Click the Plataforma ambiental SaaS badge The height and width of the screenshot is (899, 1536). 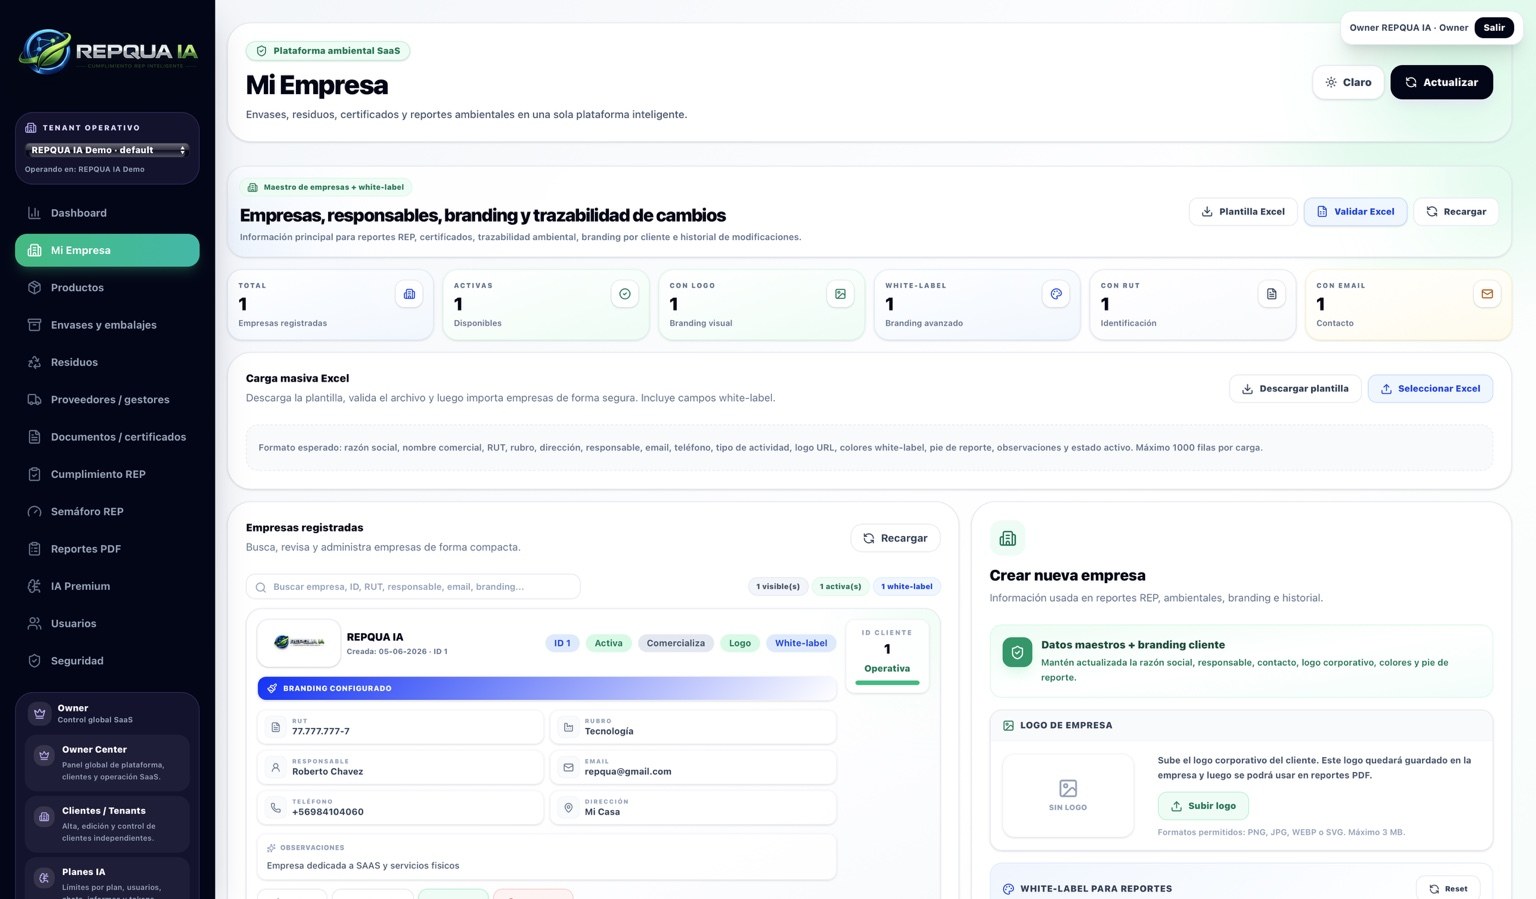pyautogui.click(x=328, y=51)
